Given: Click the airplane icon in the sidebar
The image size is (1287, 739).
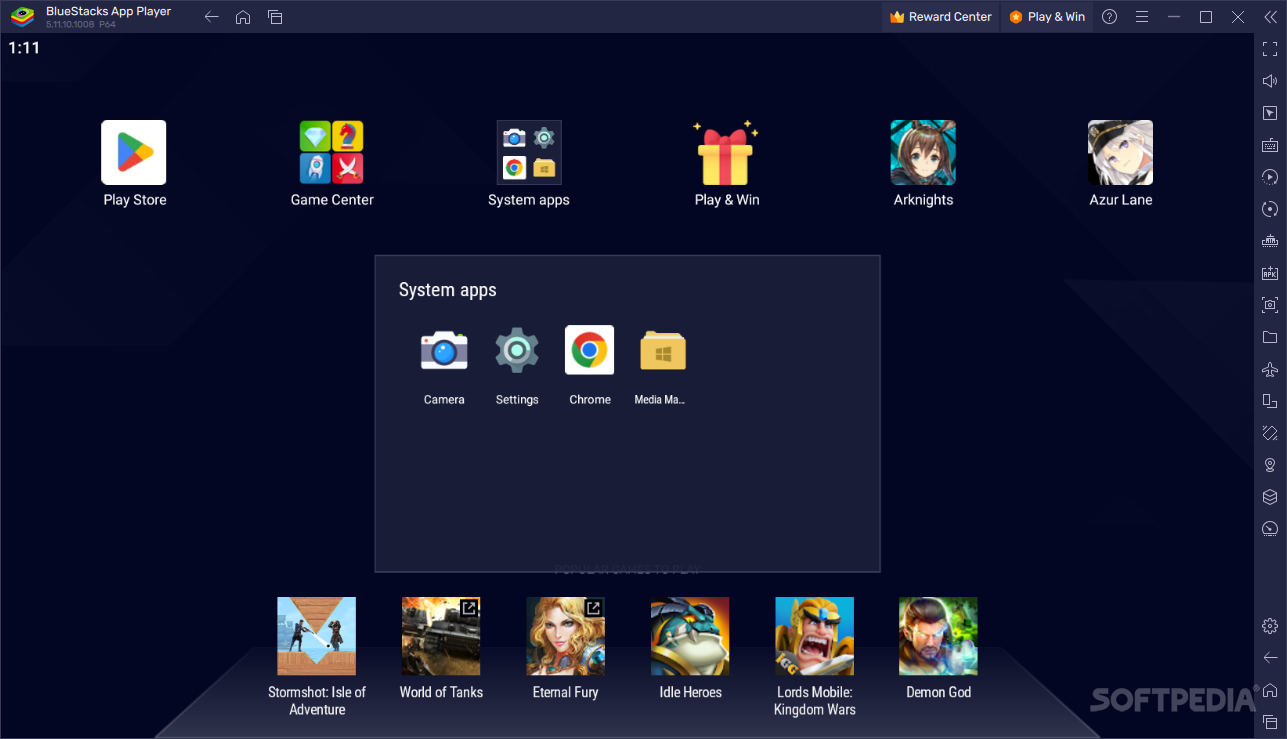Looking at the screenshot, I should (x=1270, y=369).
